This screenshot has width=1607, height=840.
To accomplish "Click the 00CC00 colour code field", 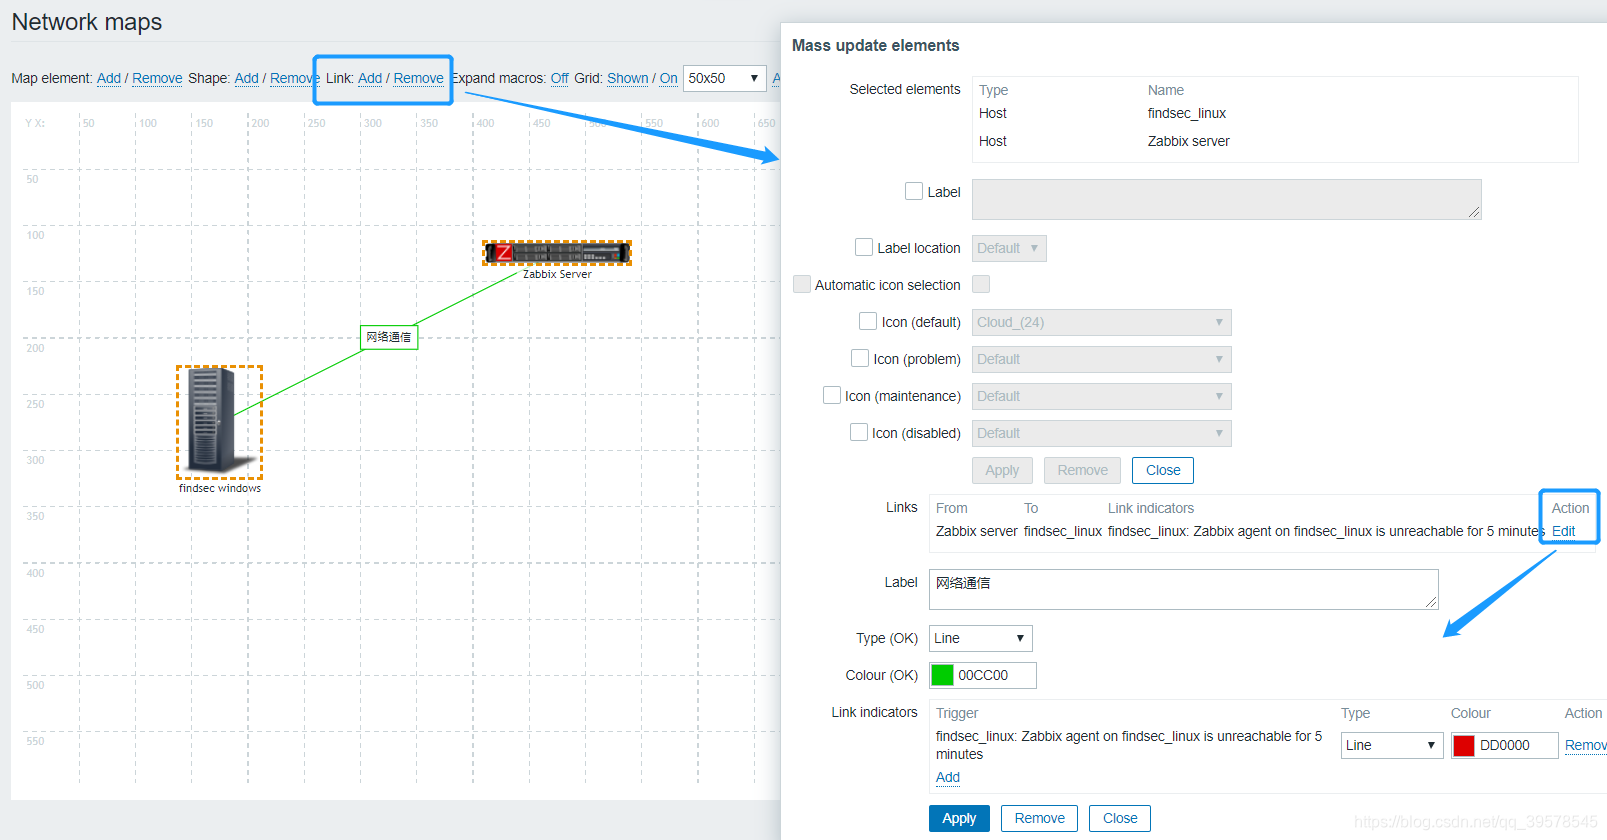I will [995, 675].
